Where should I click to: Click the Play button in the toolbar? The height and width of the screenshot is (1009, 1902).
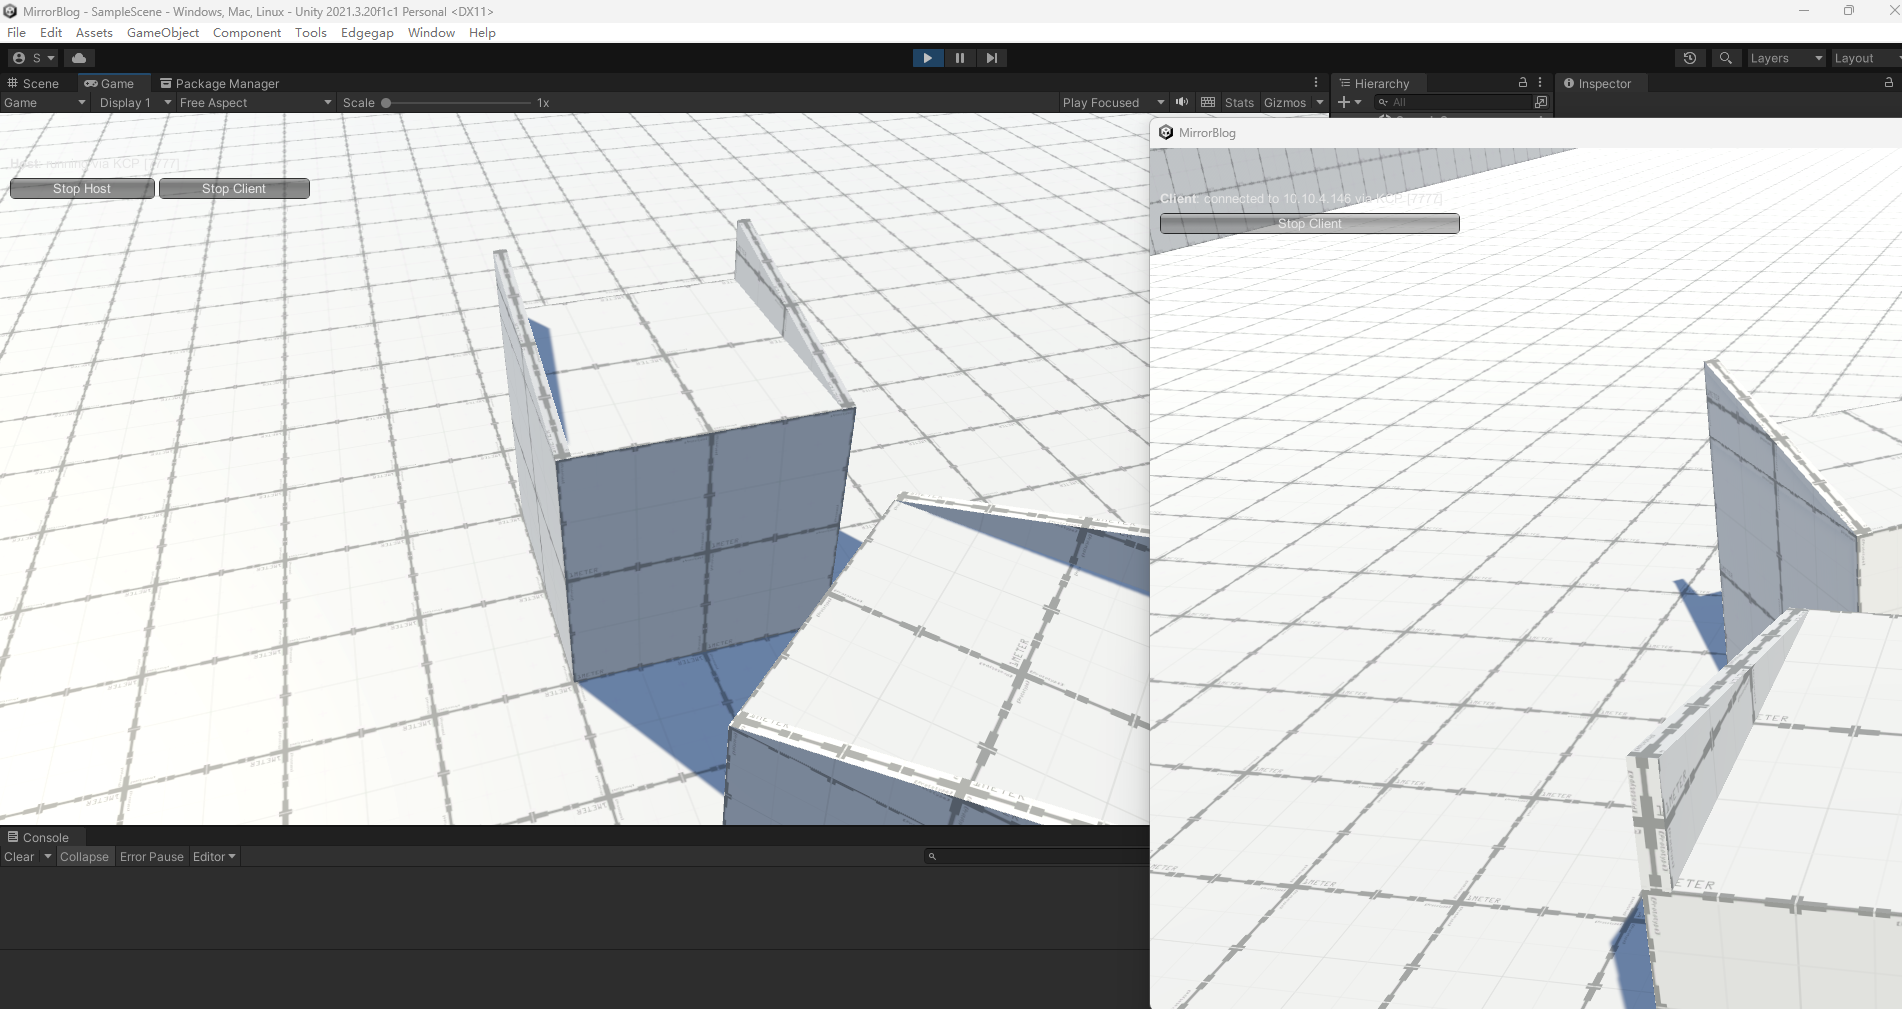coord(928,58)
